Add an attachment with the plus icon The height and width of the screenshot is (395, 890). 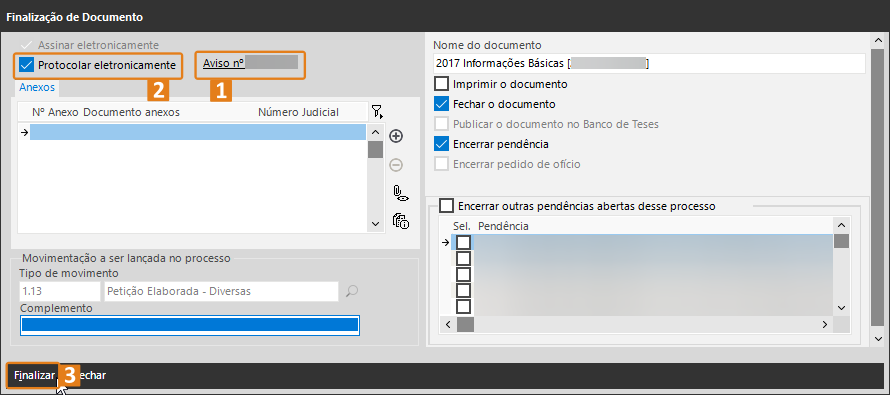pyautogui.click(x=396, y=136)
